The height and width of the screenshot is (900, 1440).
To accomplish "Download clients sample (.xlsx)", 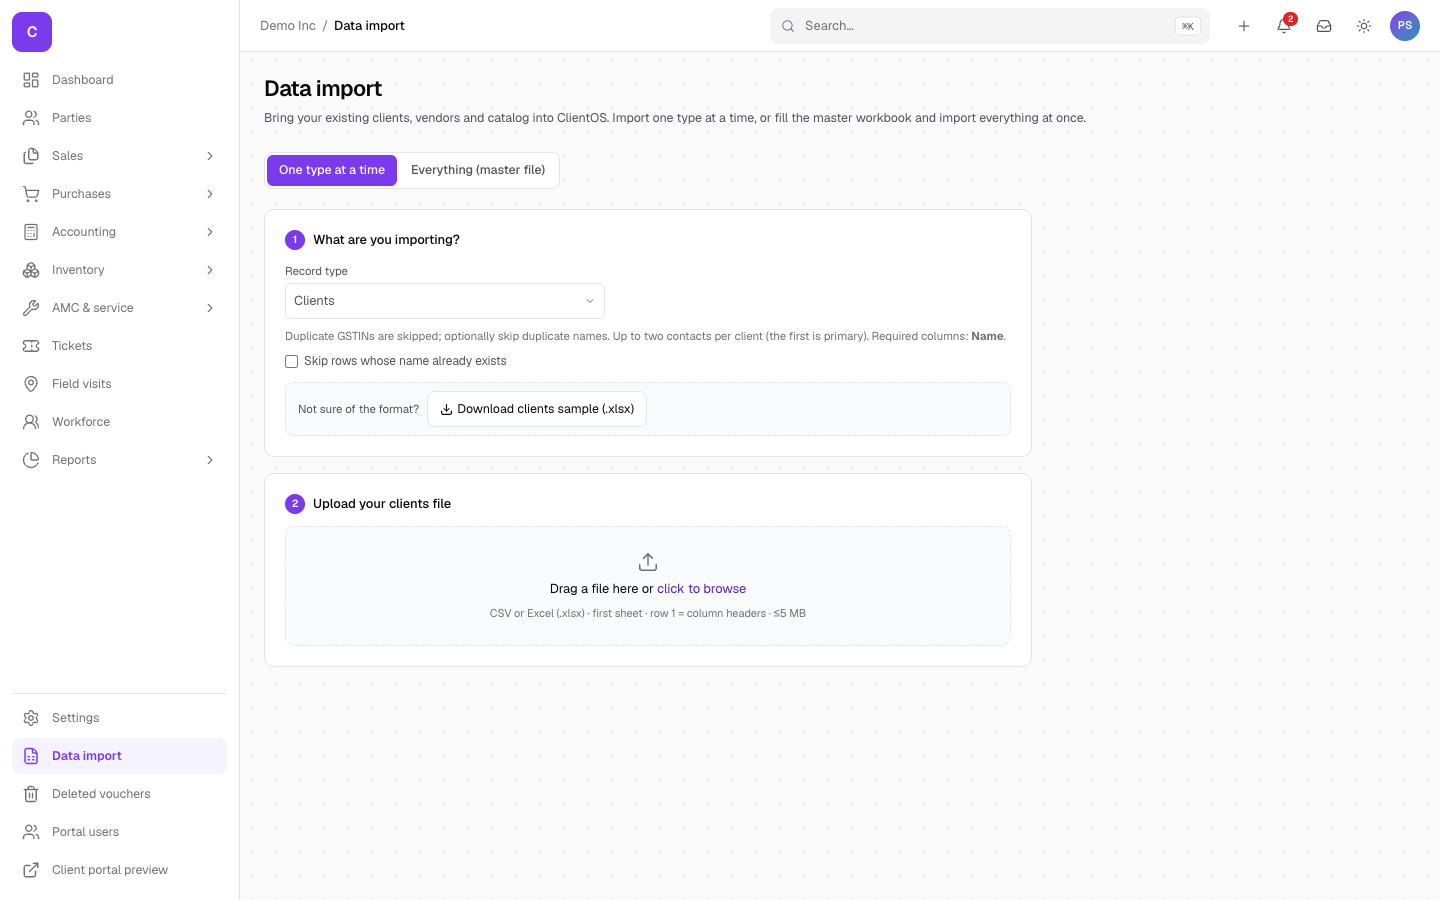I will coord(537,409).
